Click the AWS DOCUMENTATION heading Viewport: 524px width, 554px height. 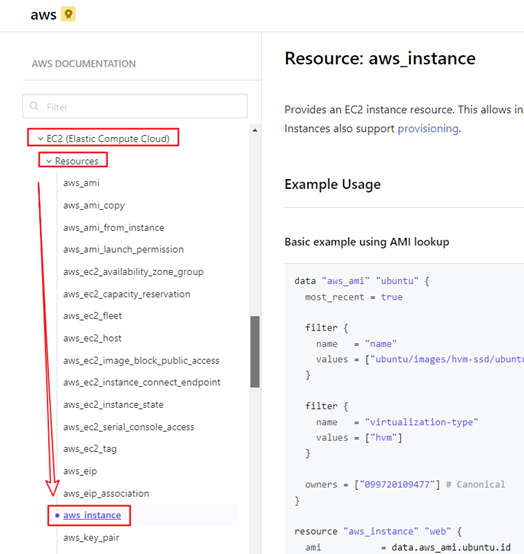[84, 64]
